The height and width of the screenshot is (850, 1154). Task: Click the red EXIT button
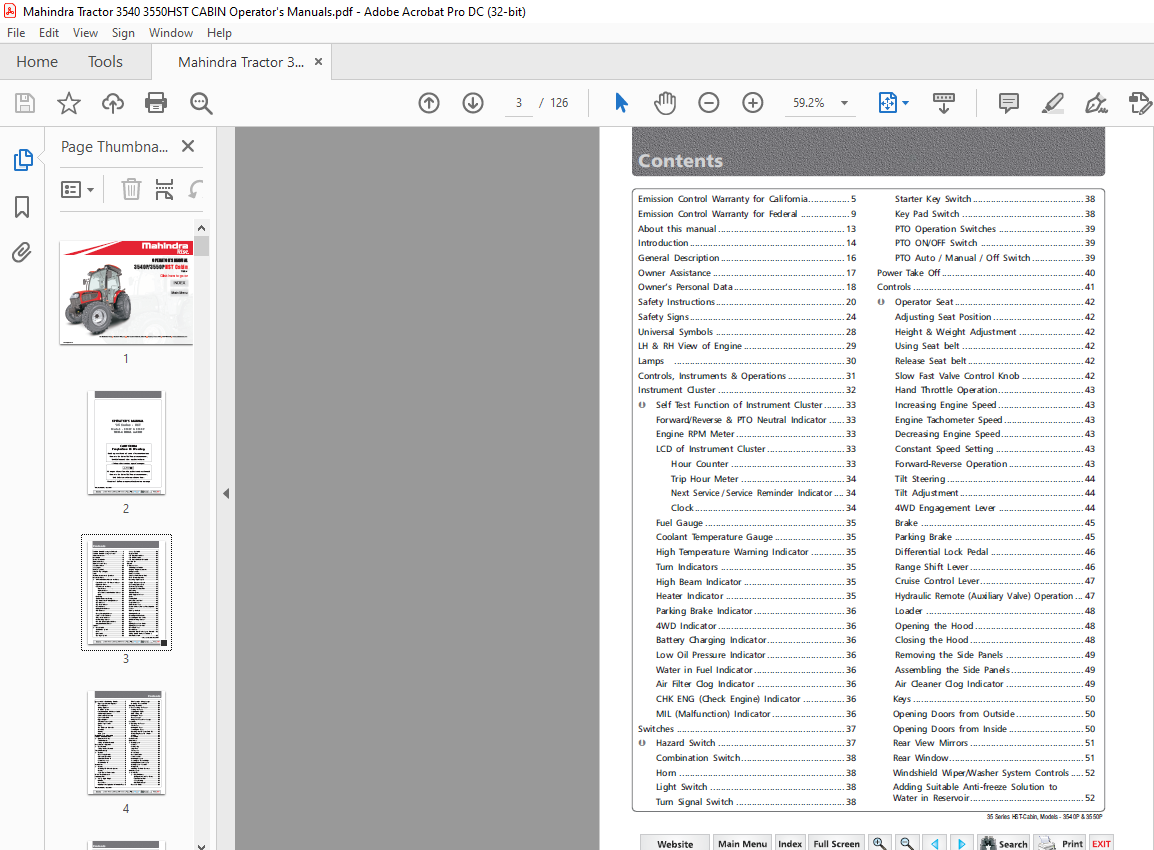click(x=1101, y=843)
